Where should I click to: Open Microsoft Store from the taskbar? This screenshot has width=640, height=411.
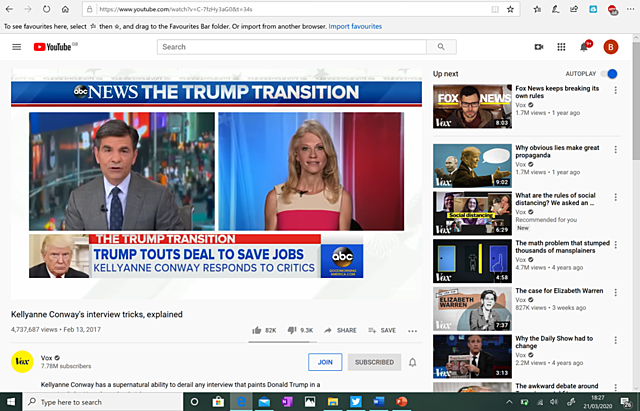(x=218, y=402)
